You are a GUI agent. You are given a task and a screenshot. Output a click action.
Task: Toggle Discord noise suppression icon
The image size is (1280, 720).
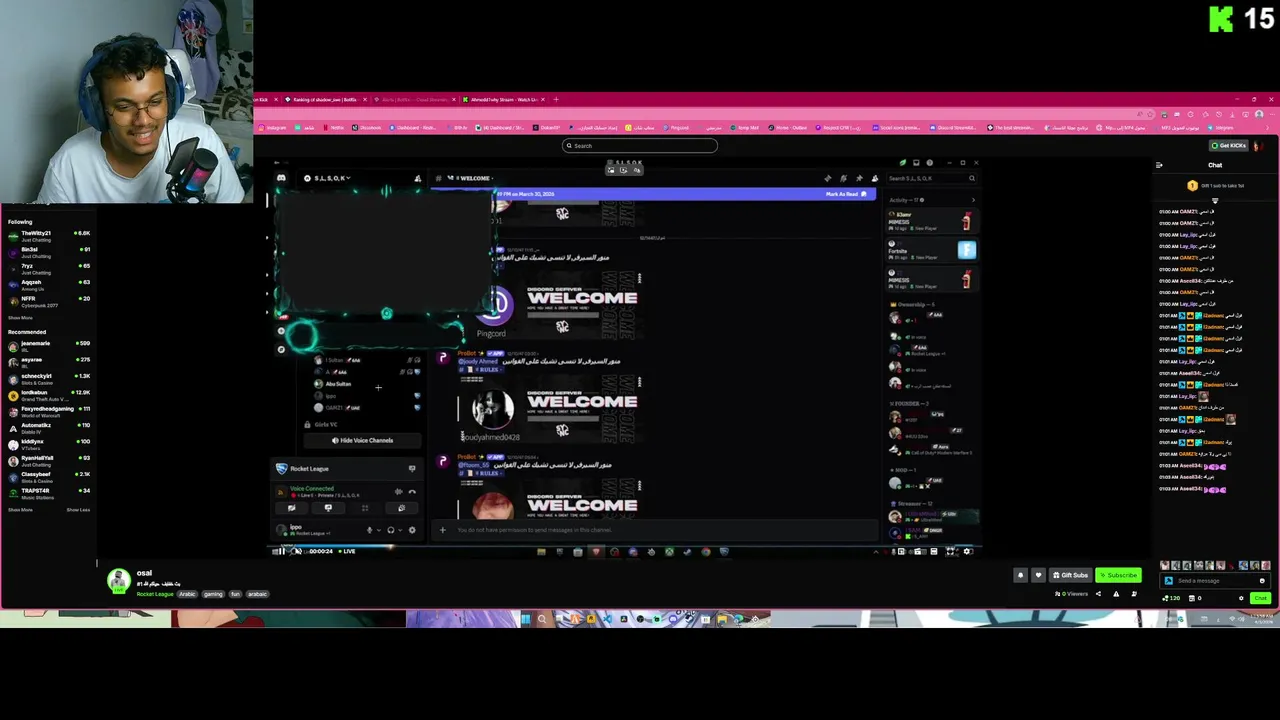point(398,491)
